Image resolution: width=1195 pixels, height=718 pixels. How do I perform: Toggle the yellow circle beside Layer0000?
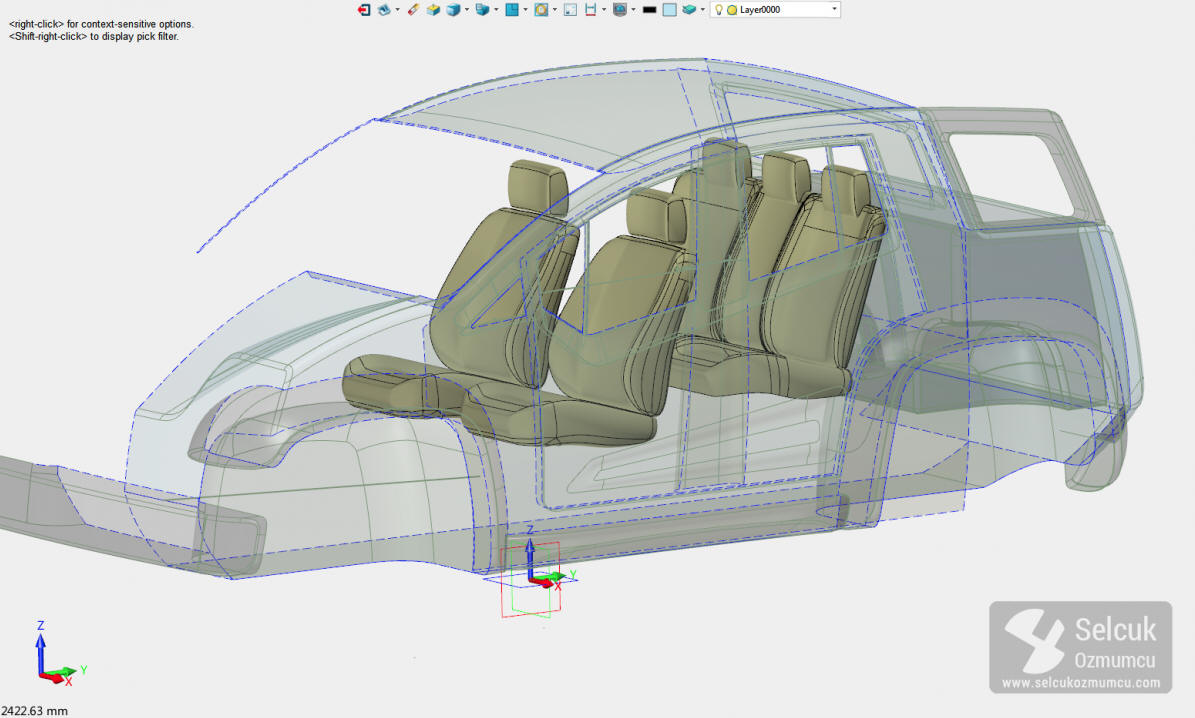pos(731,9)
